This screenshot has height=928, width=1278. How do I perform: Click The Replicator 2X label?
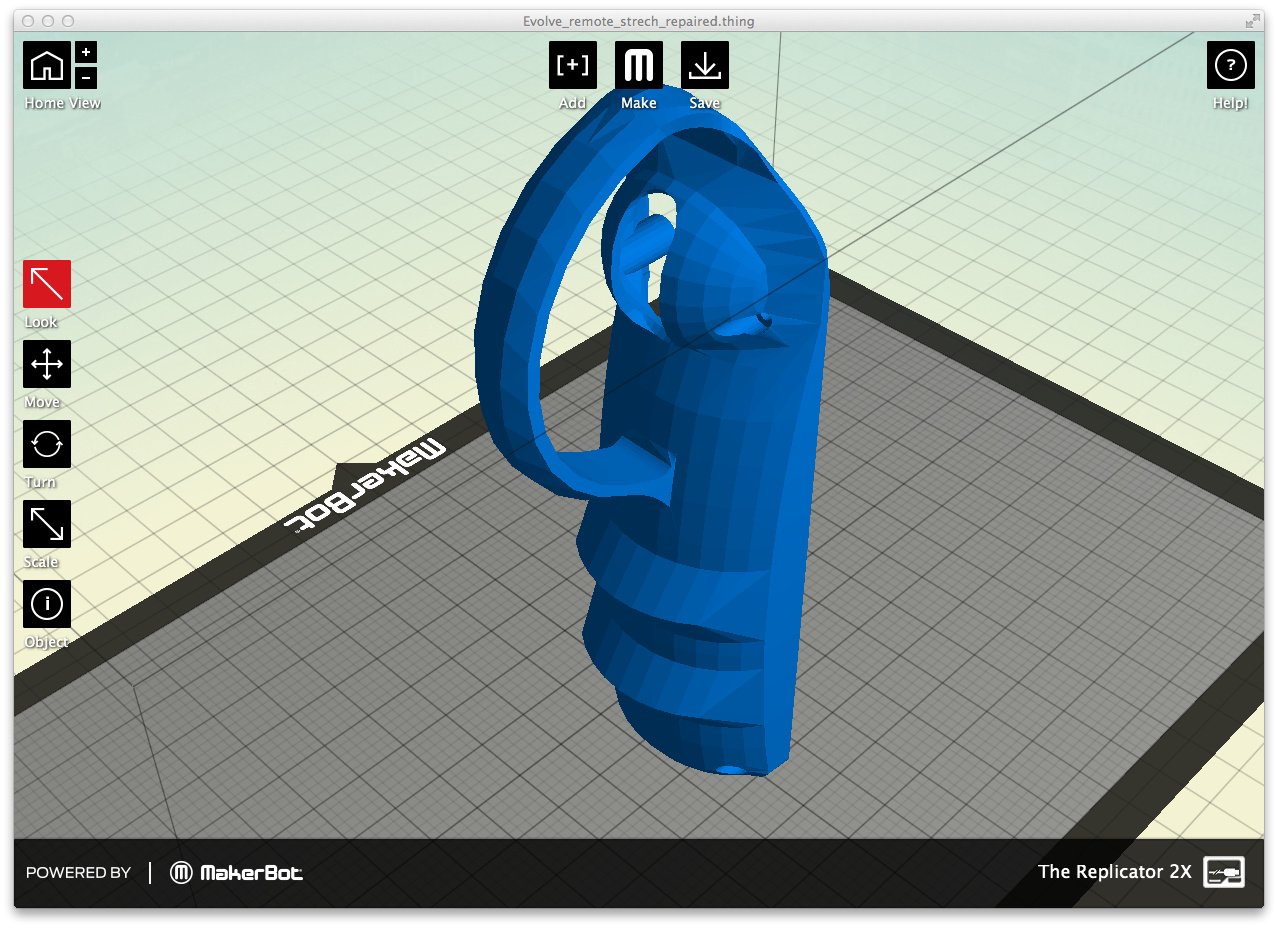(1114, 872)
